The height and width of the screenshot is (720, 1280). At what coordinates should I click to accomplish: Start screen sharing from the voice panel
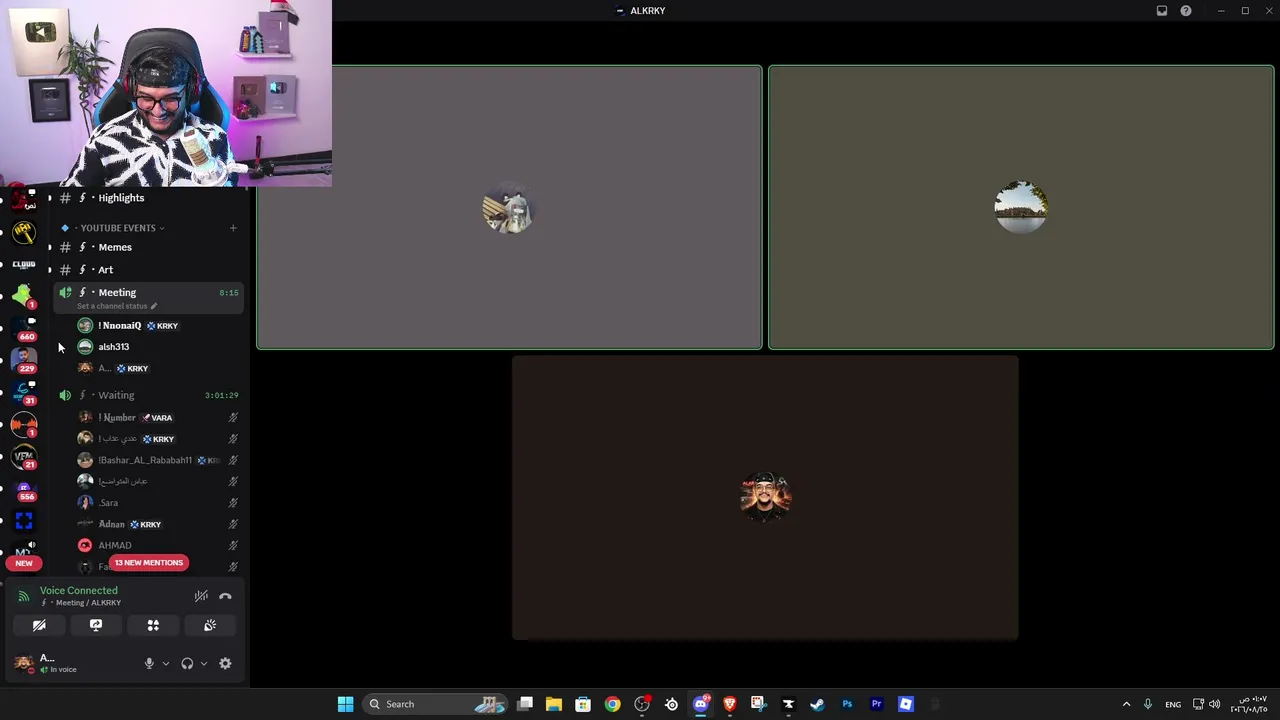coord(96,625)
